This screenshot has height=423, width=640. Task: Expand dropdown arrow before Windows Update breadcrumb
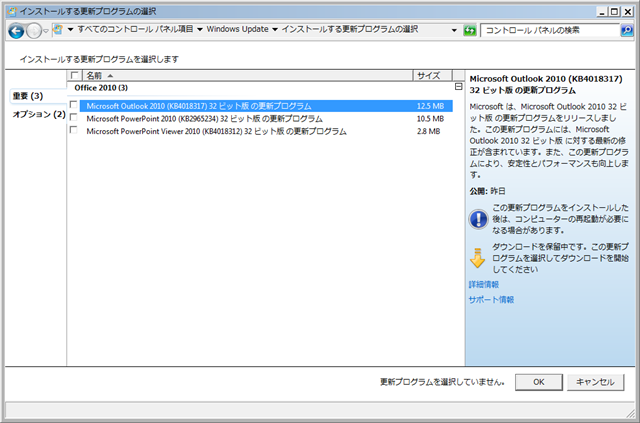pos(200,29)
